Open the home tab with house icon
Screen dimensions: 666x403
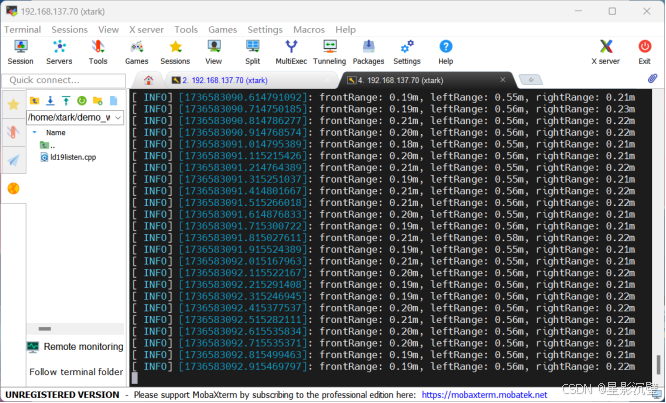(x=148, y=80)
